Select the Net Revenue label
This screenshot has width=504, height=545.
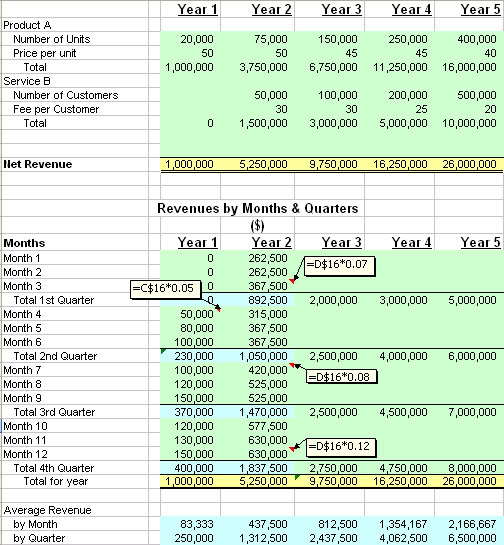[x=38, y=164]
